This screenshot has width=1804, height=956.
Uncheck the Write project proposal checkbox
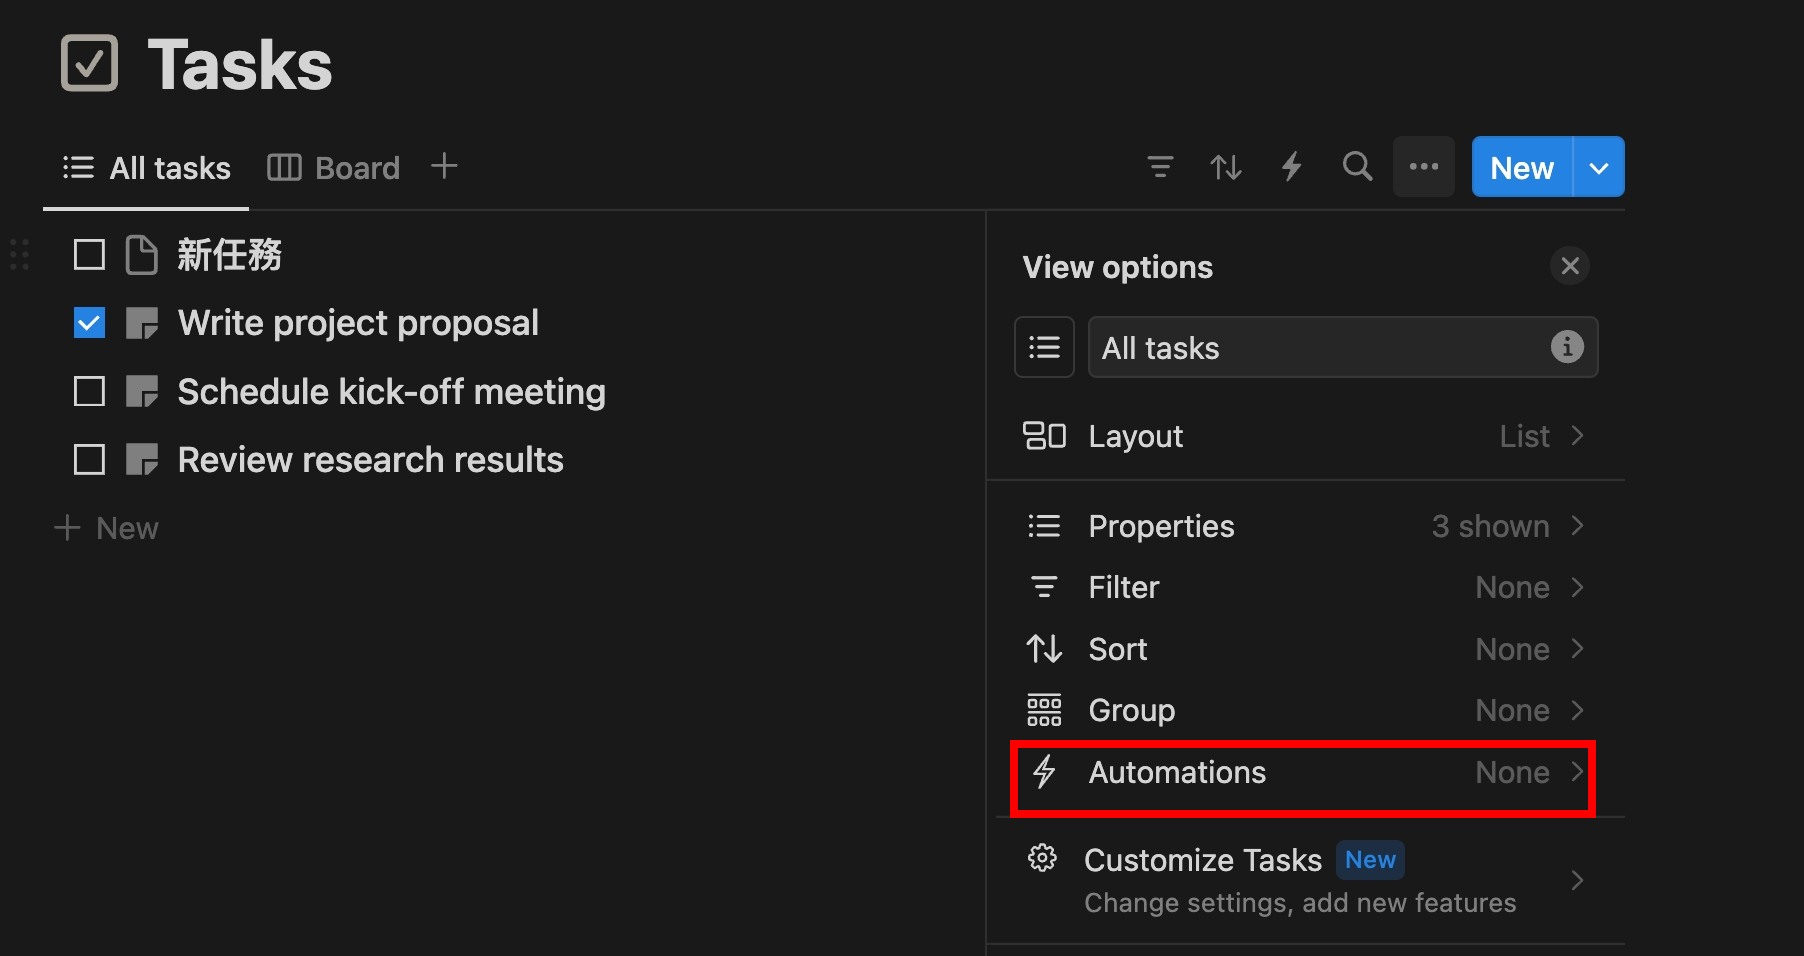tap(90, 323)
